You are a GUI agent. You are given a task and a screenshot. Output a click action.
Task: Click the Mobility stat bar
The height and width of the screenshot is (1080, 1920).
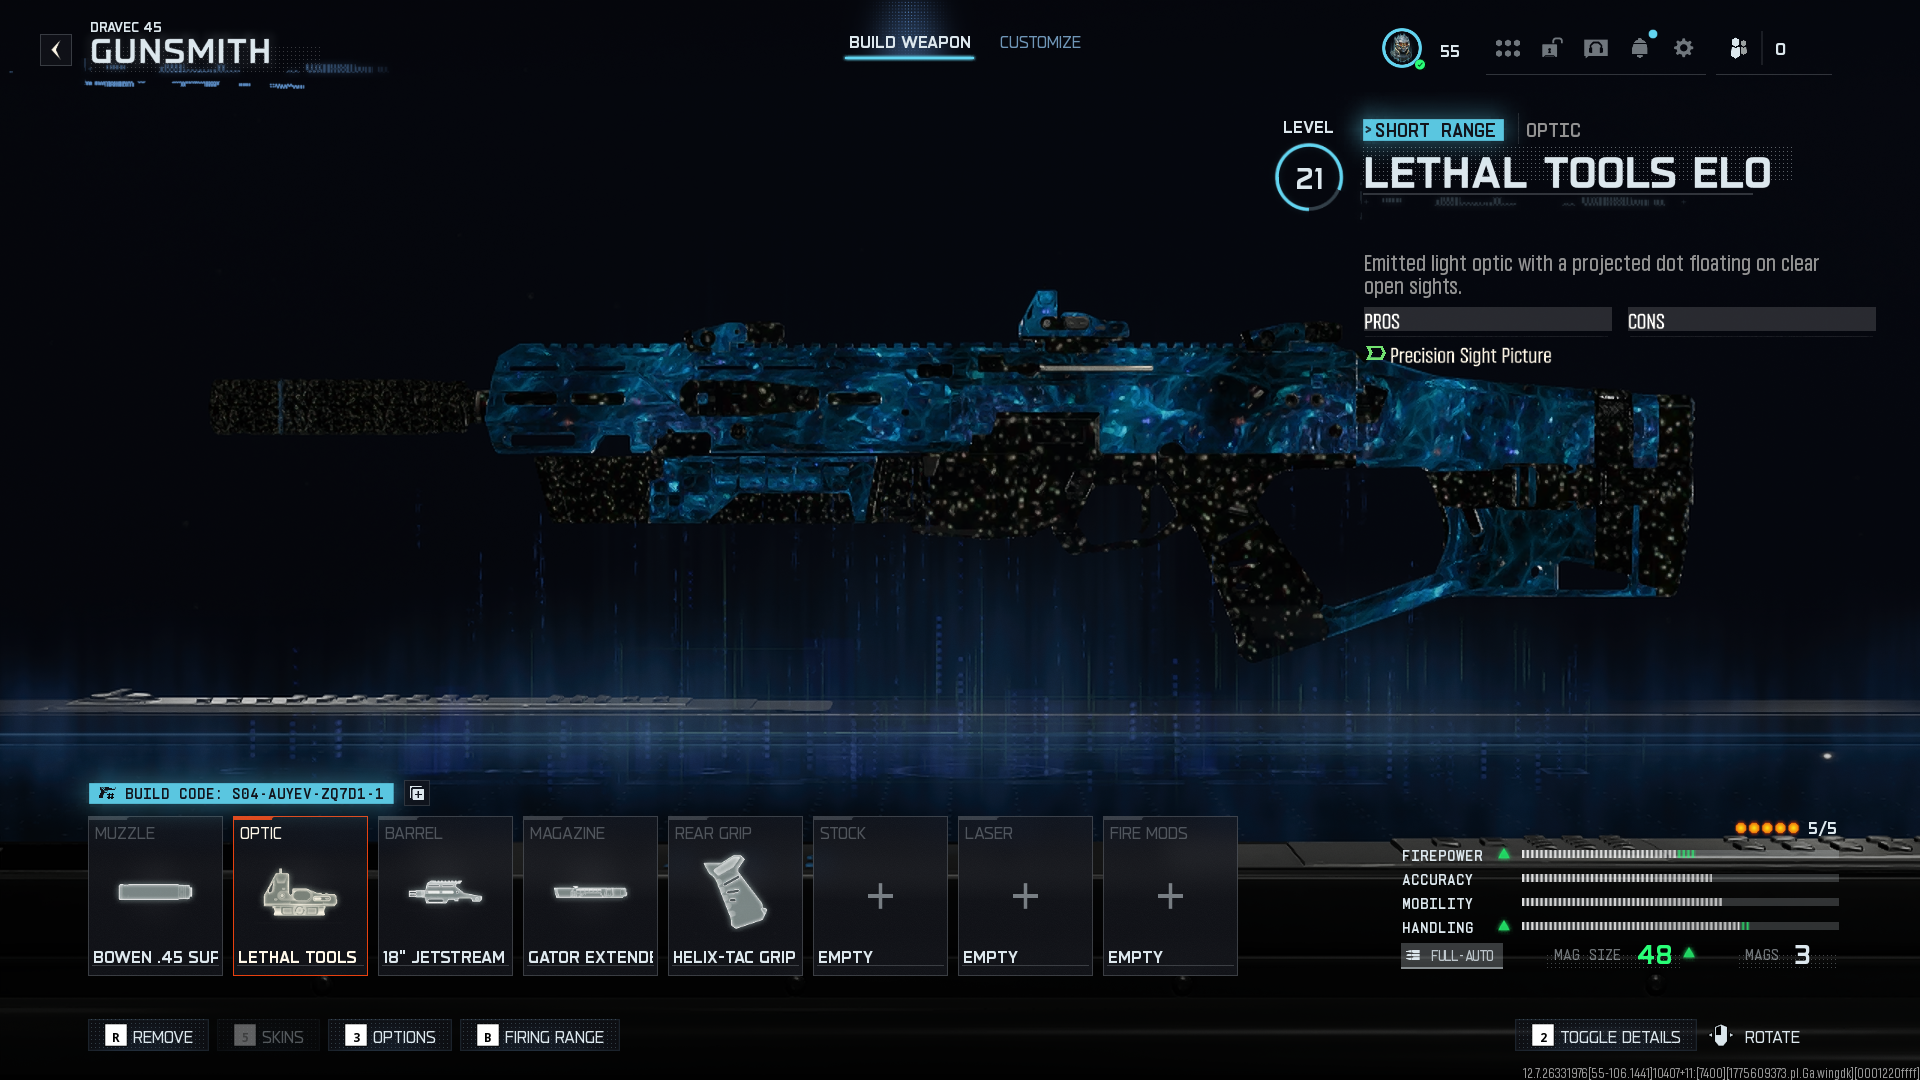coord(1680,902)
